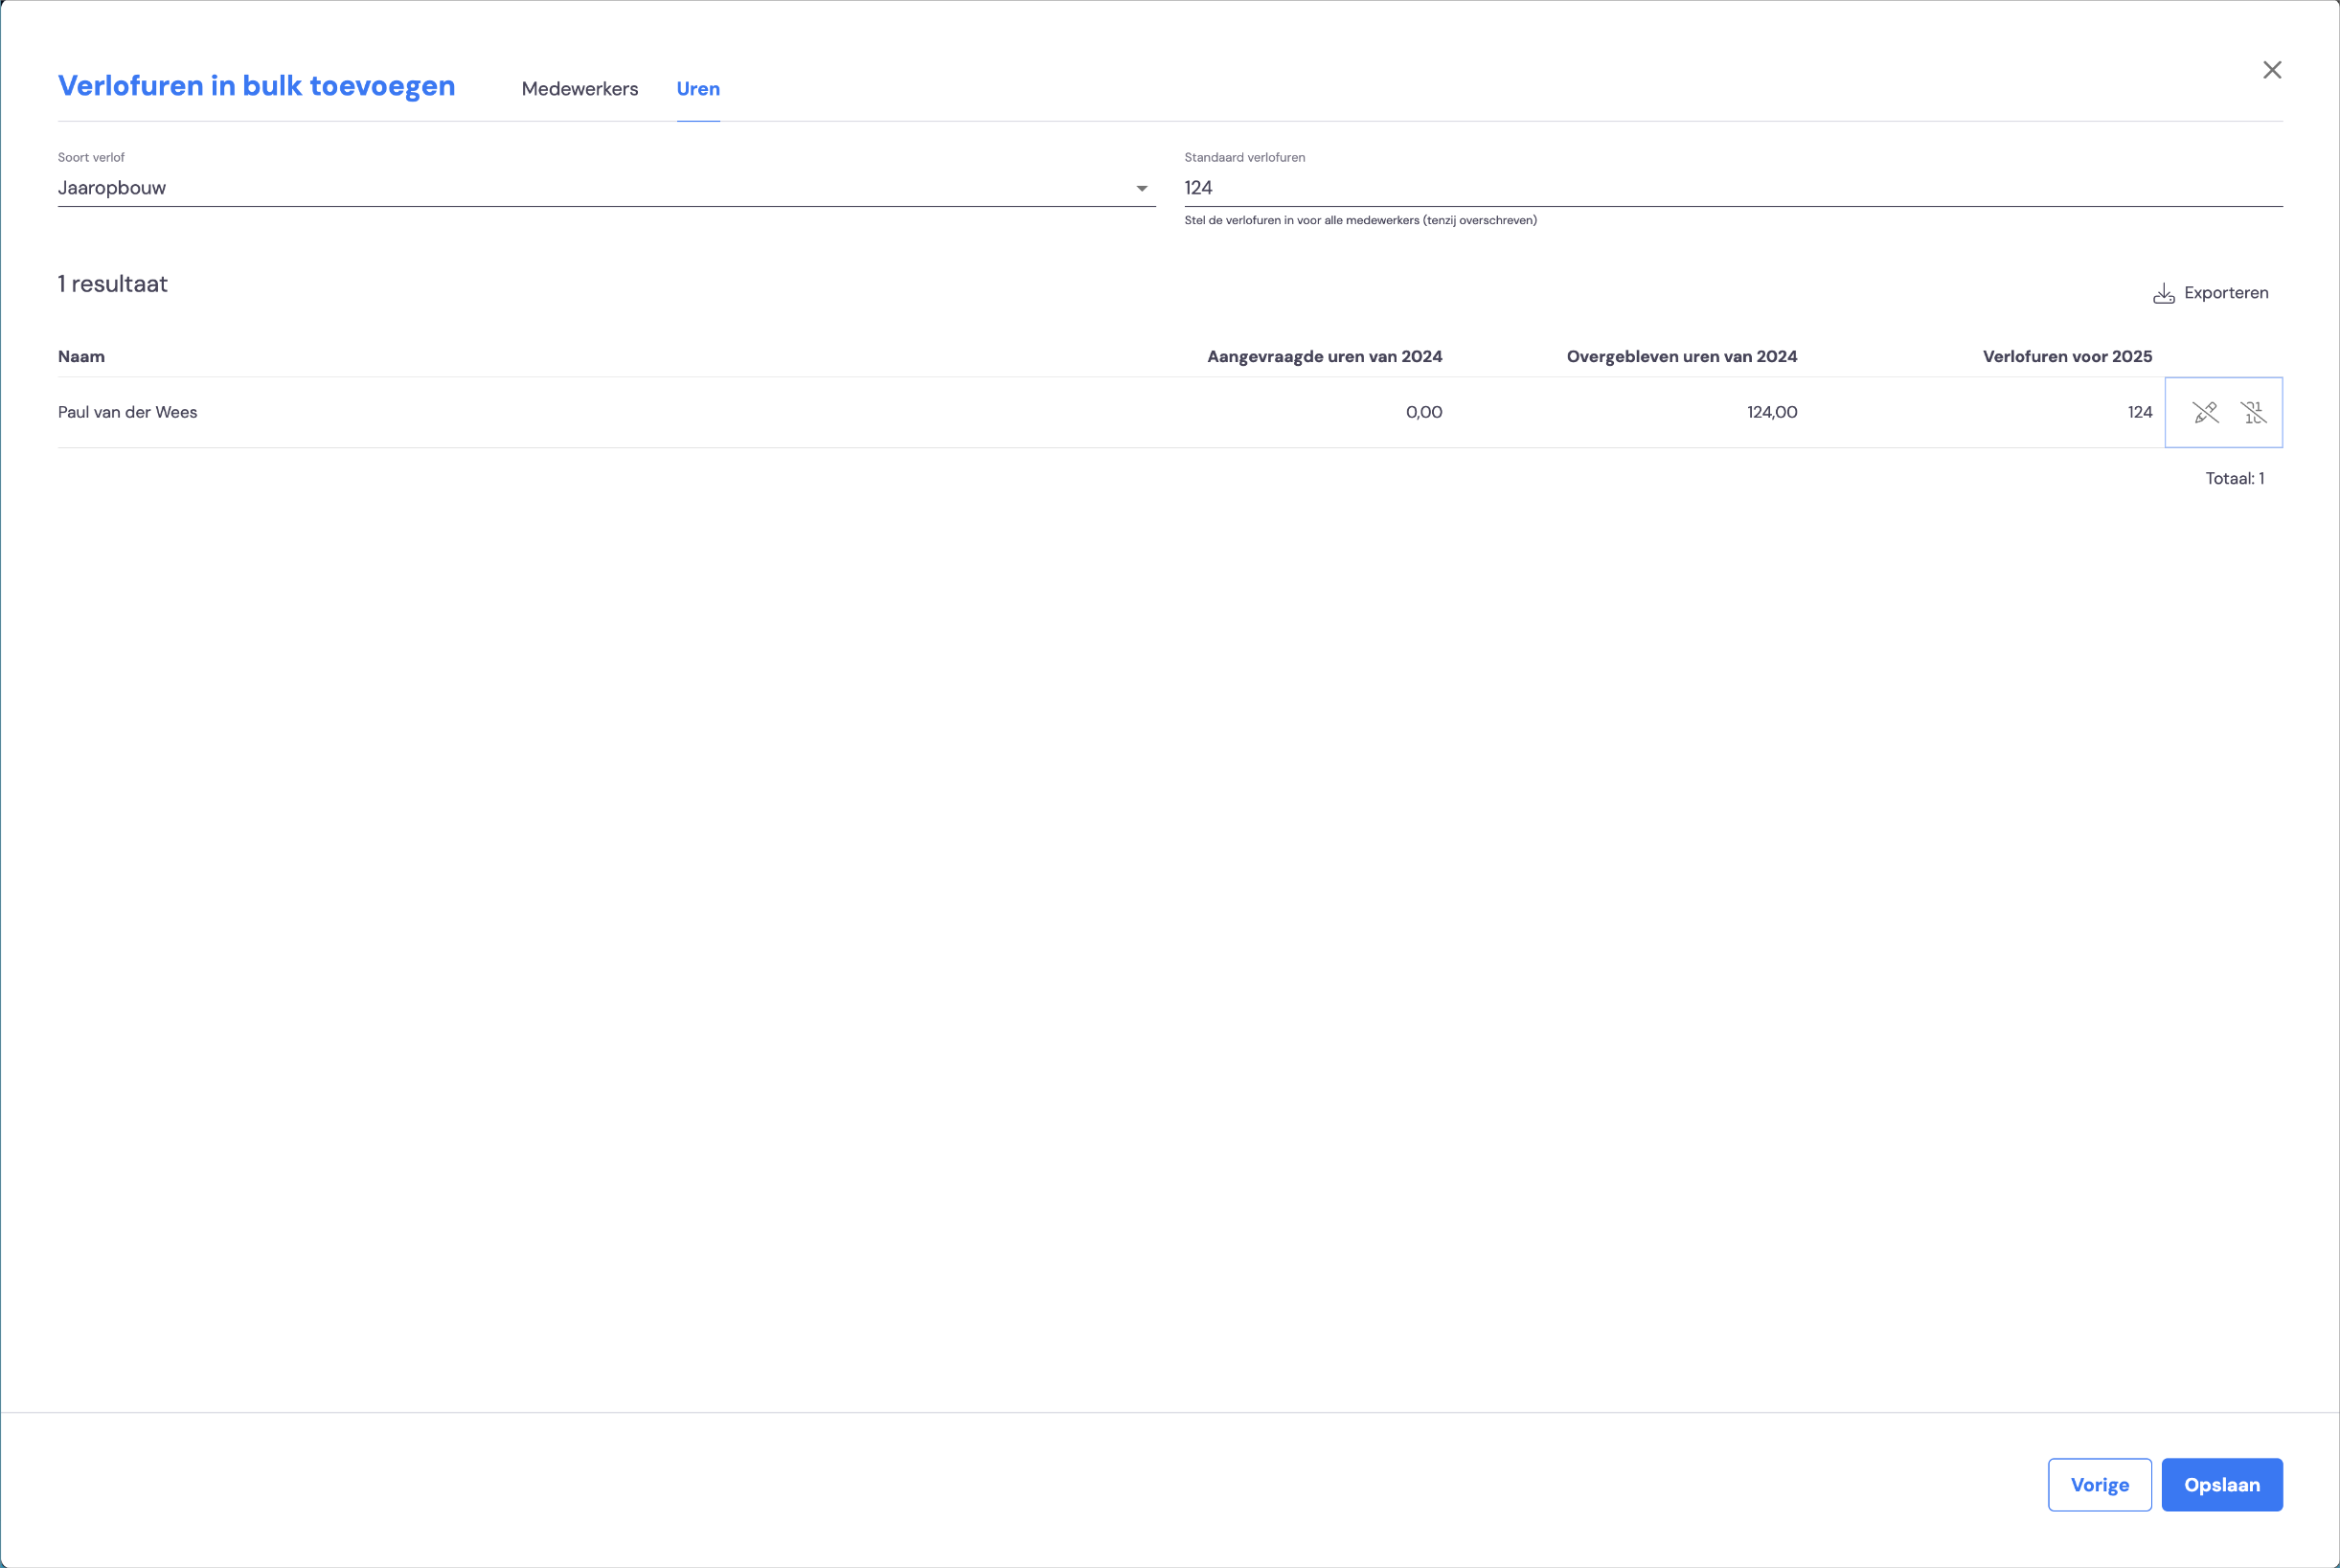Save with the Opslaan button

[x=2222, y=1485]
